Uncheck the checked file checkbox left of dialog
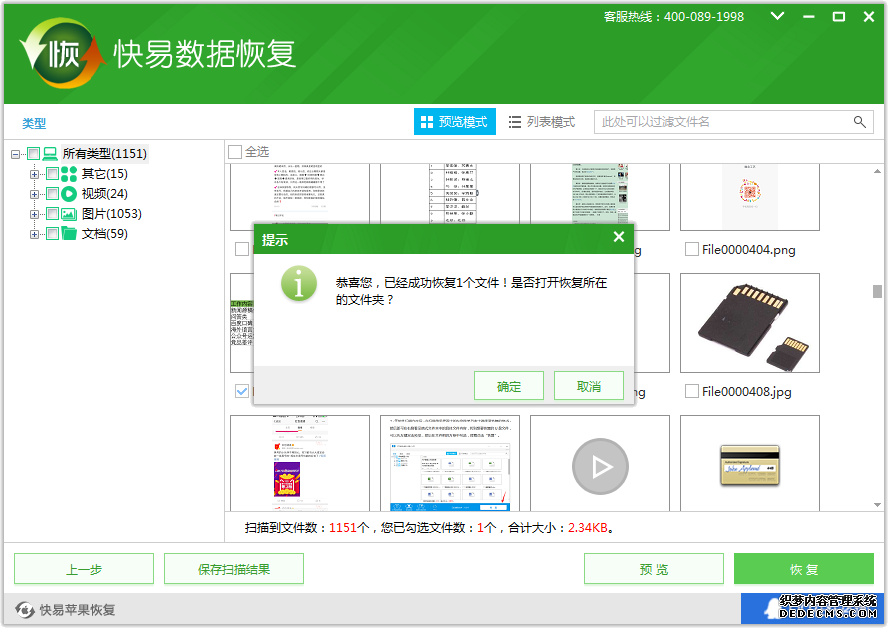The width and height of the screenshot is (888, 628). 242,391
